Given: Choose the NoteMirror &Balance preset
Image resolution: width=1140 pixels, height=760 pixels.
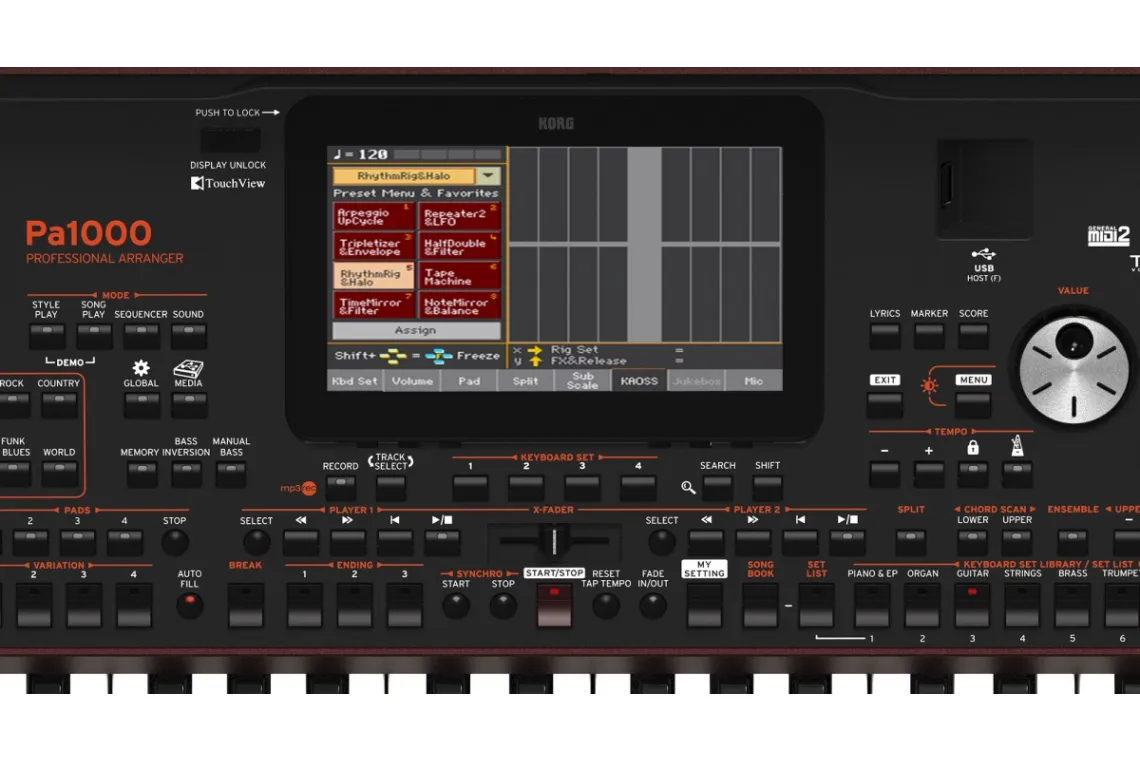Looking at the screenshot, I should pyautogui.click(x=459, y=306).
